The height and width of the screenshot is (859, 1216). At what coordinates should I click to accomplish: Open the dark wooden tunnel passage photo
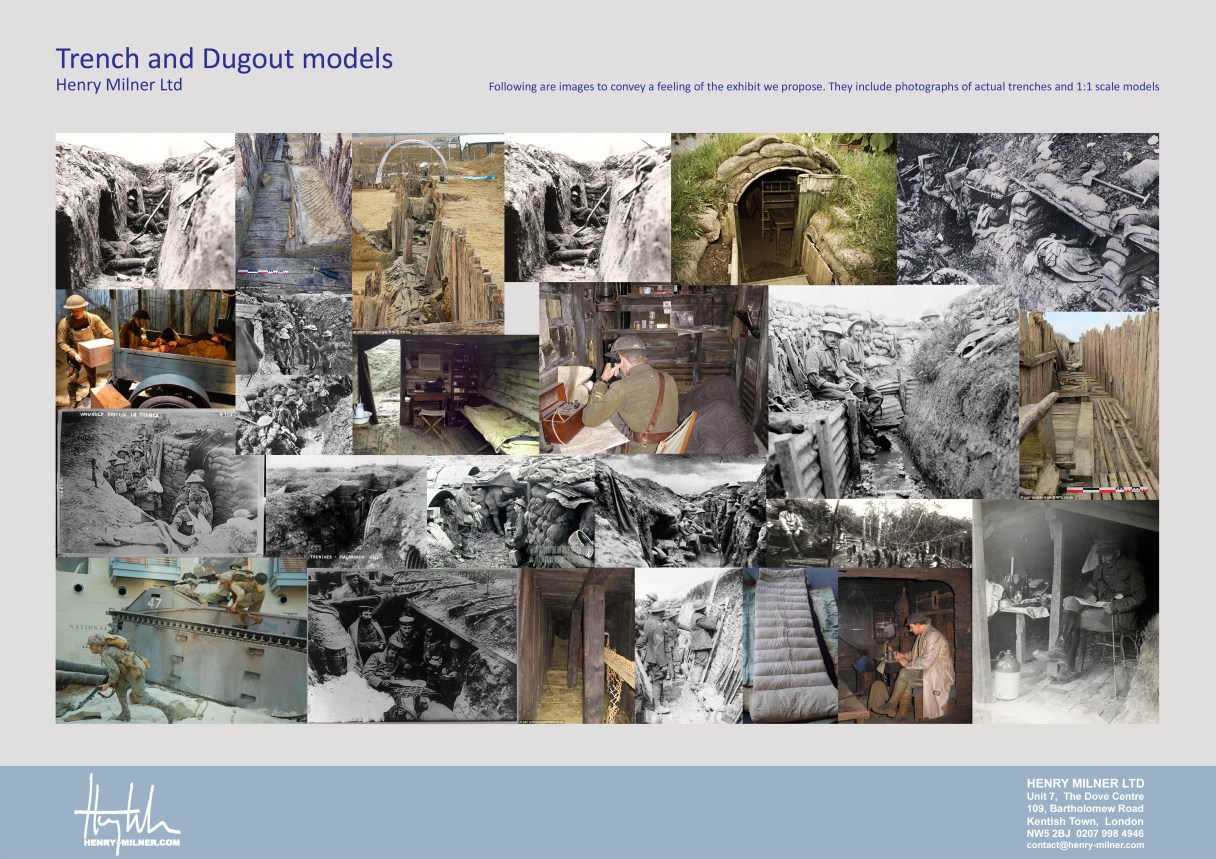575,645
